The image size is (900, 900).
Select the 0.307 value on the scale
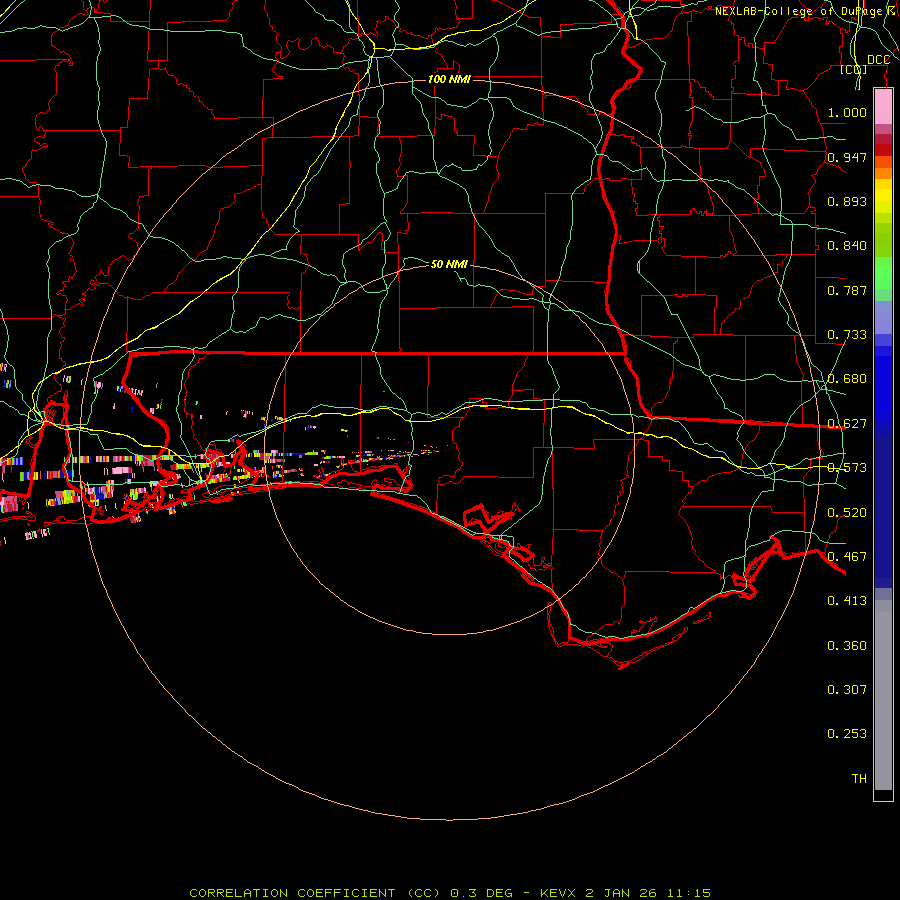click(x=847, y=690)
